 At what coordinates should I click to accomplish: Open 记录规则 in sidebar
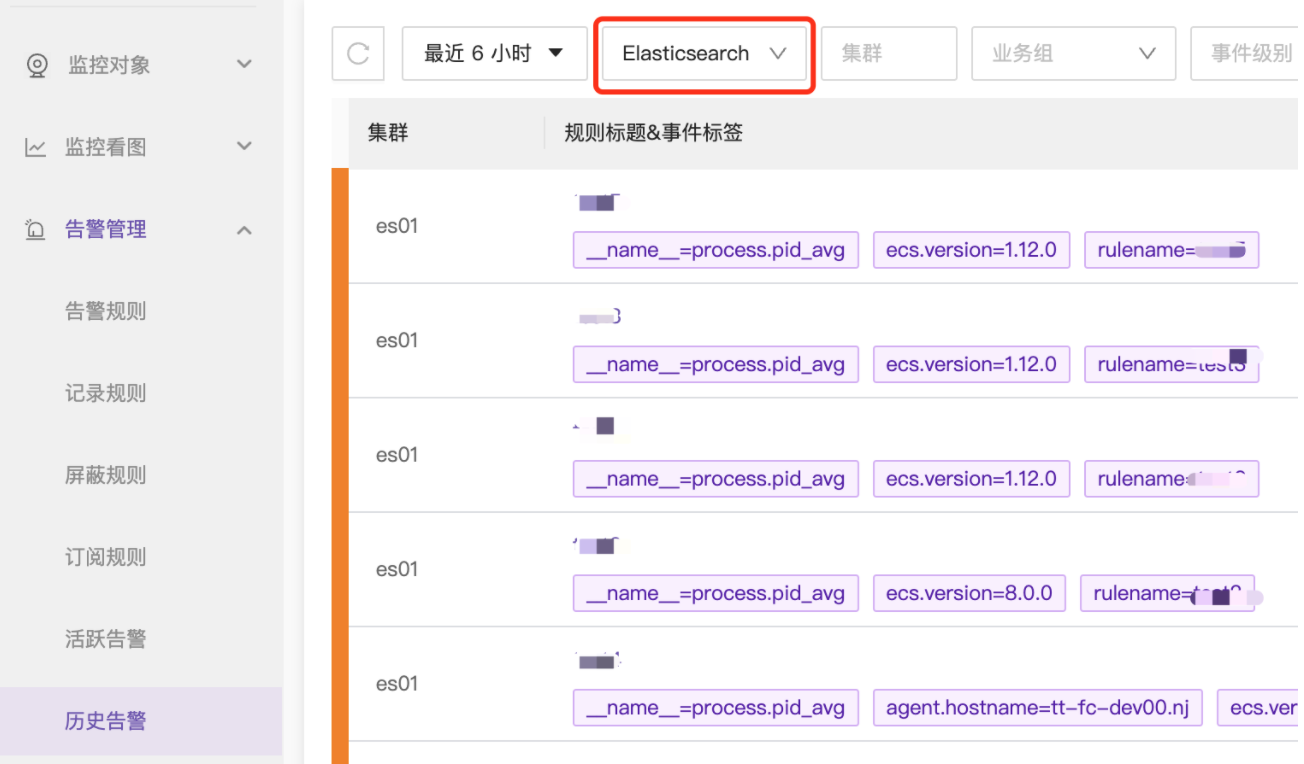coord(106,394)
